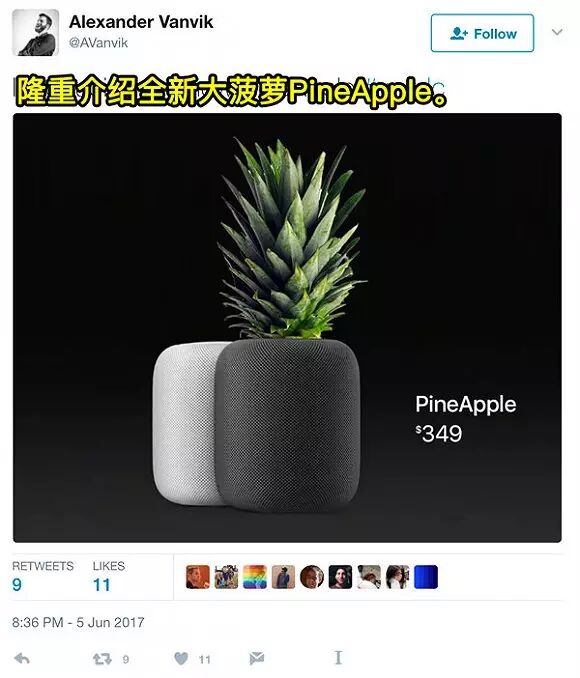Click the yellow Chinese caption text

tap(231, 91)
